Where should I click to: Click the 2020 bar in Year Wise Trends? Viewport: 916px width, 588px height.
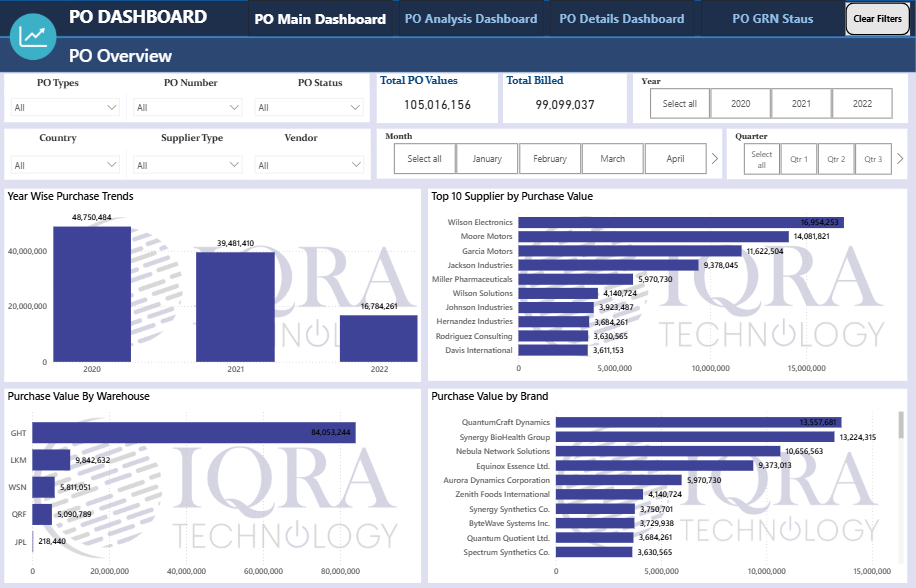pyautogui.click(x=92, y=294)
